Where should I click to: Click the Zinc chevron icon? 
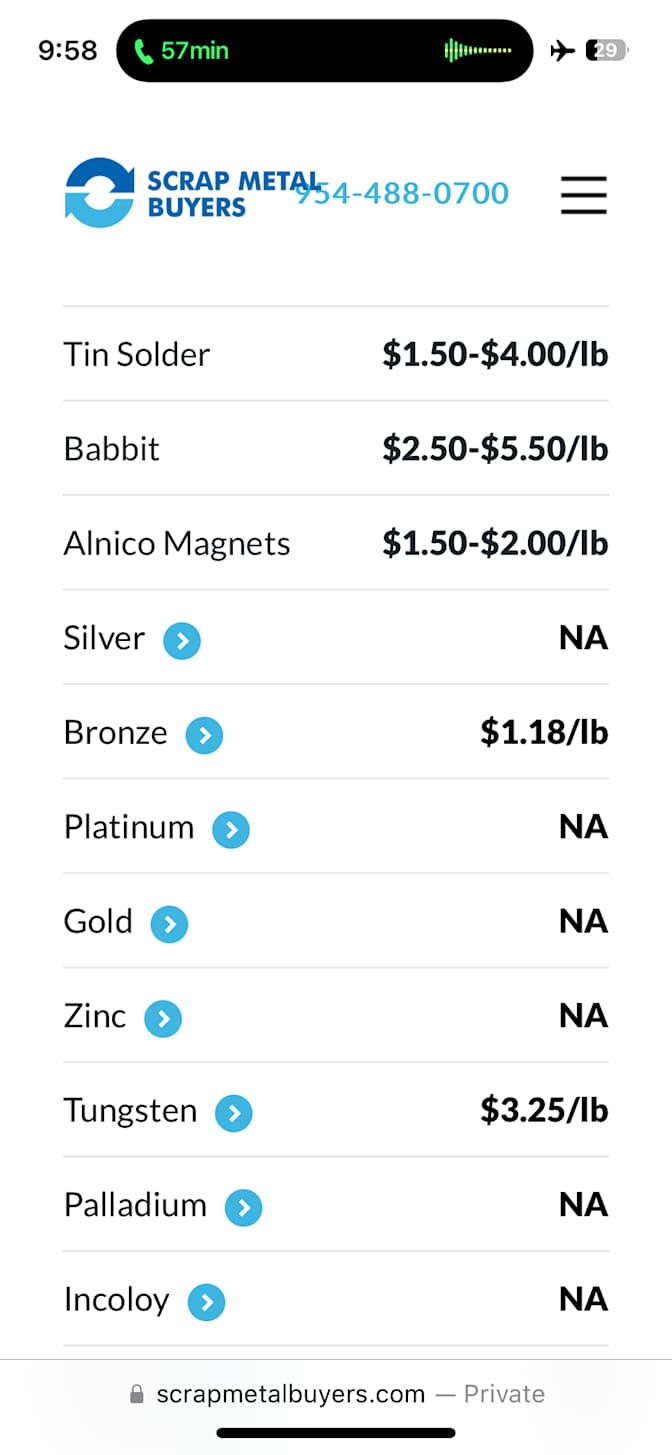click(163, 1018)
